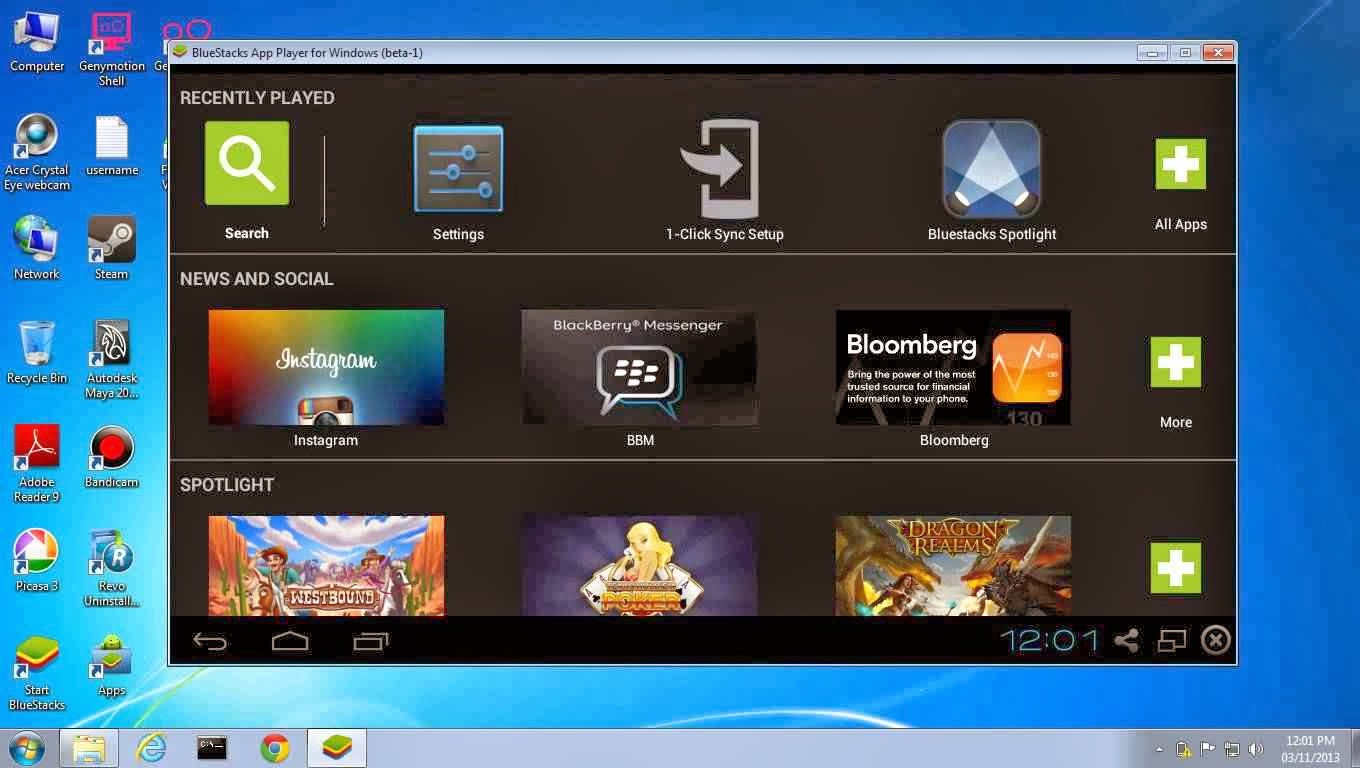Click the Instagram caption text
1360x768 pixels.
pos(326,440)
